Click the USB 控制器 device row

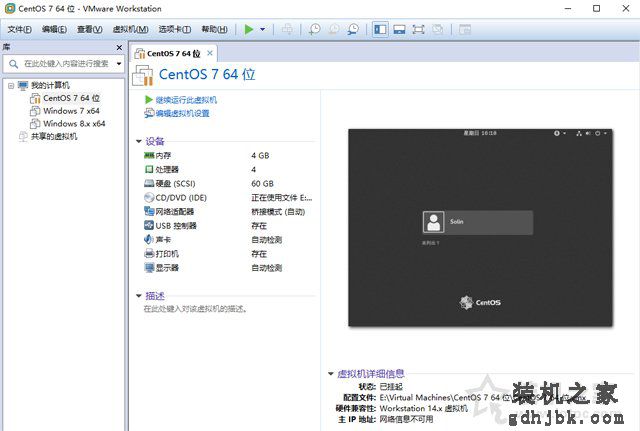228,226
